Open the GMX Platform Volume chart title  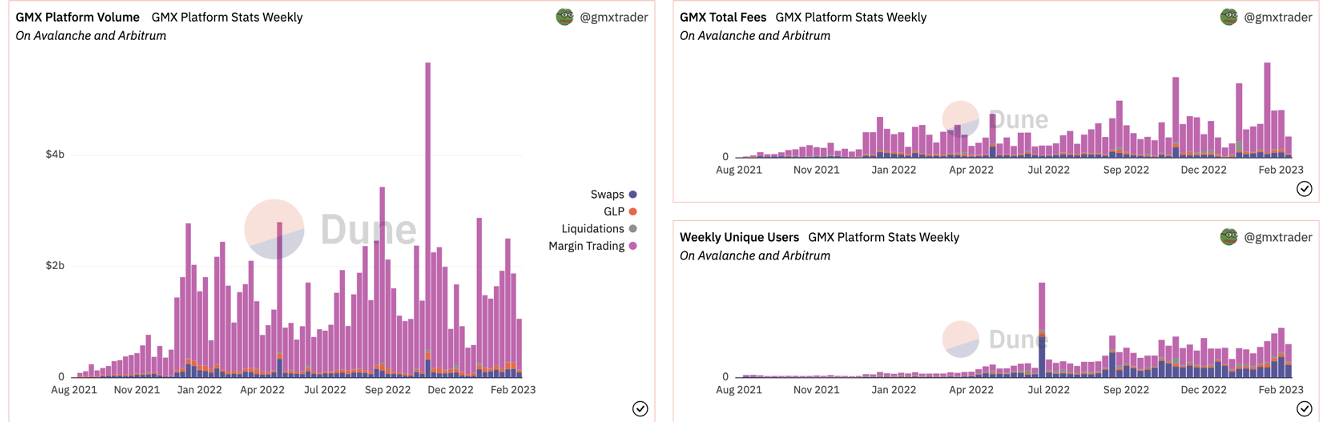[78, 17]
